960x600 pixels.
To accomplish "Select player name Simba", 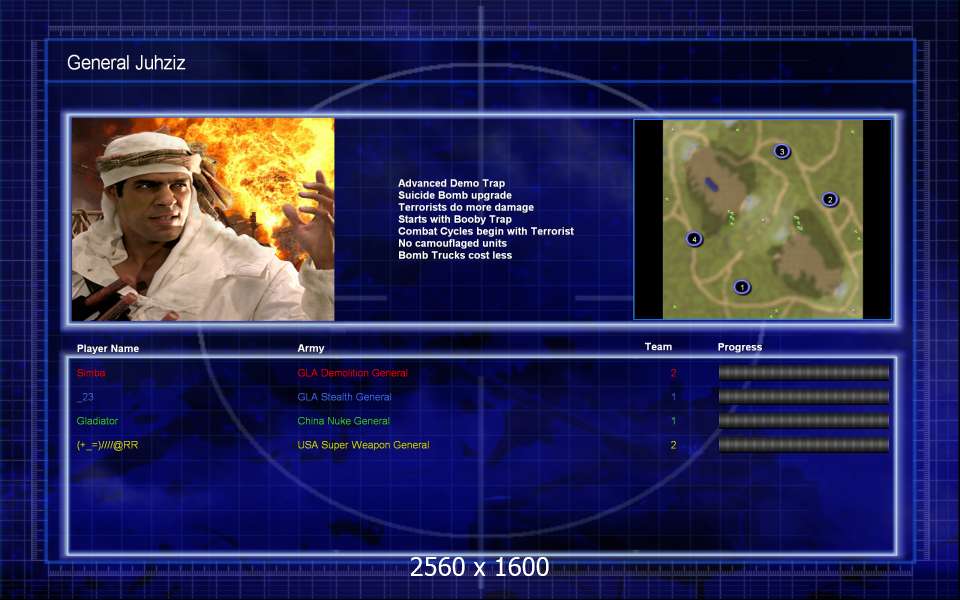I will 91,373.
